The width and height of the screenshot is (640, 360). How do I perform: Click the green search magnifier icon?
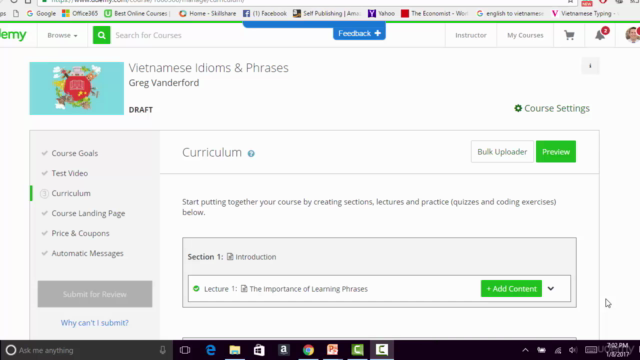(x=101, y=35)
